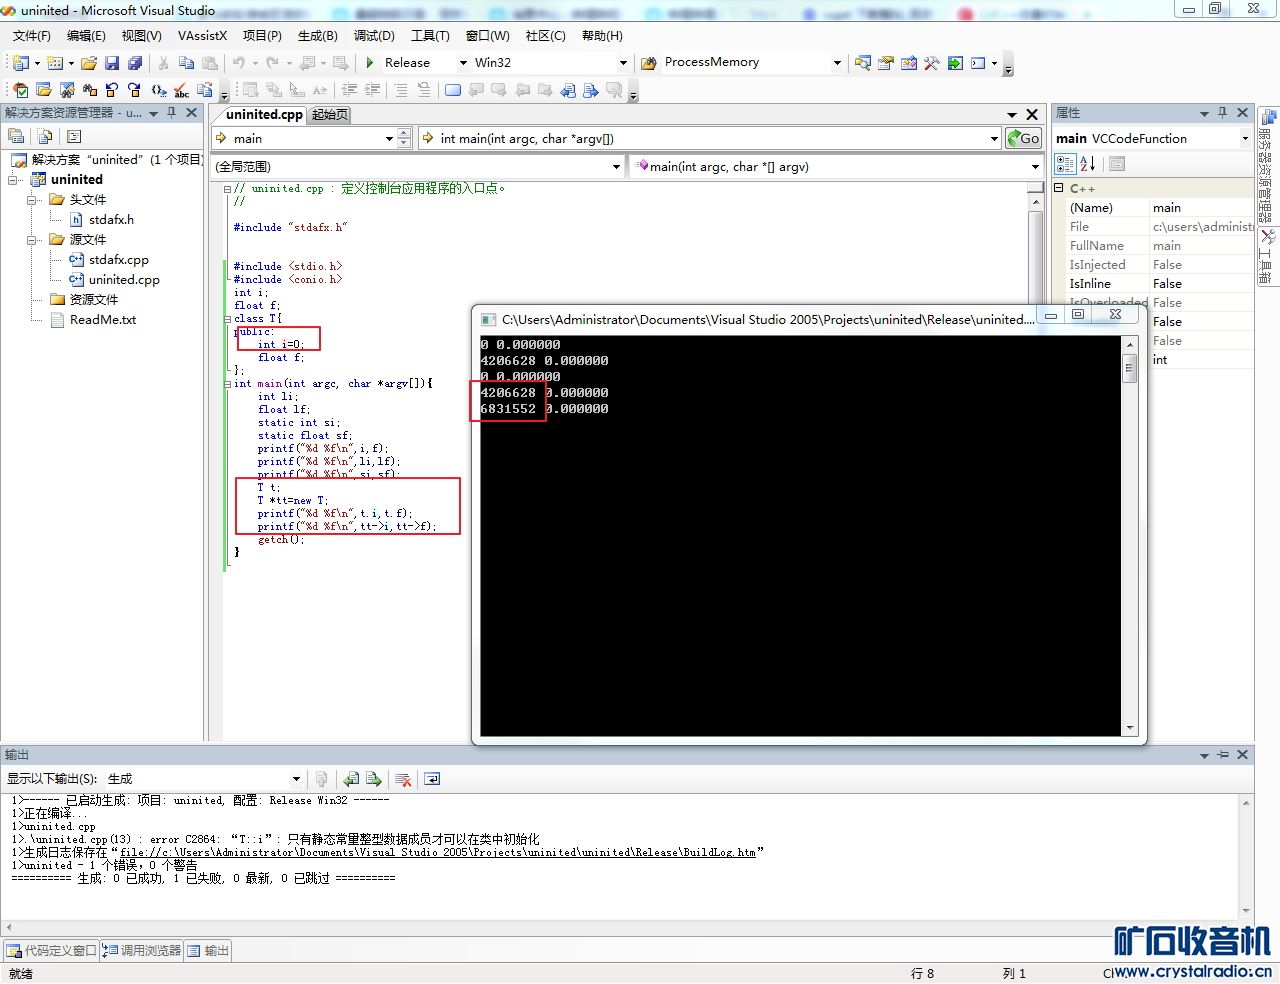Click the green Go button
This screenshot has width=1280, height=984.
(1024, 139)
